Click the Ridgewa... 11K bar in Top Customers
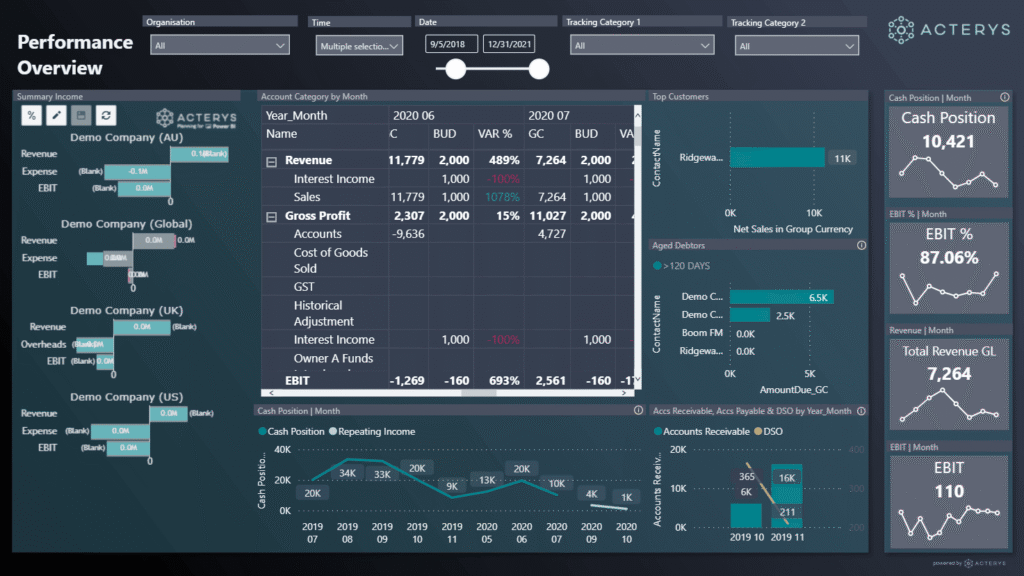Viewport: 1024px width, 576px height. tap(777, 157)
